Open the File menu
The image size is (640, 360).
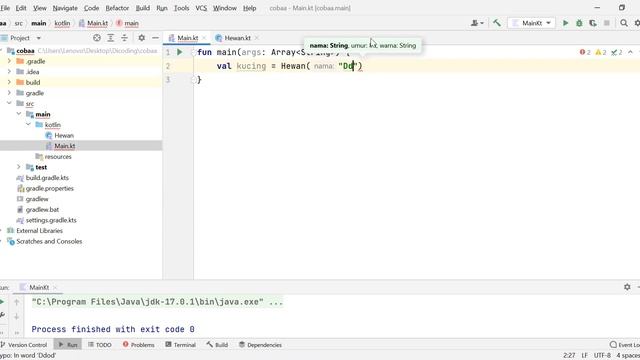click(x=5, y=8)
